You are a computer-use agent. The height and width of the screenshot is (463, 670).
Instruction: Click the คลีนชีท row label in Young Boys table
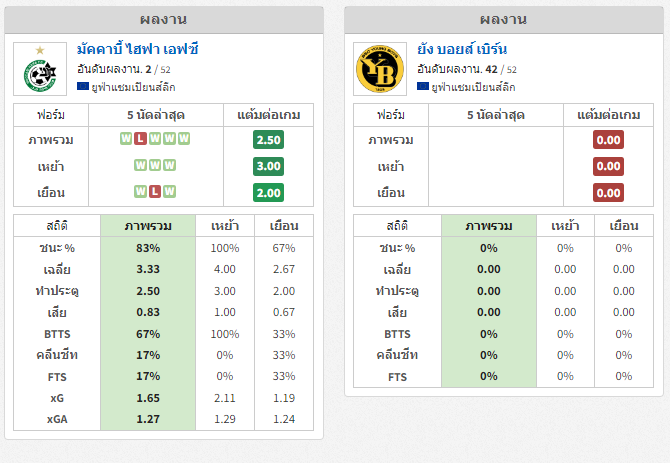pyautogui.click(x=397, y=355)
